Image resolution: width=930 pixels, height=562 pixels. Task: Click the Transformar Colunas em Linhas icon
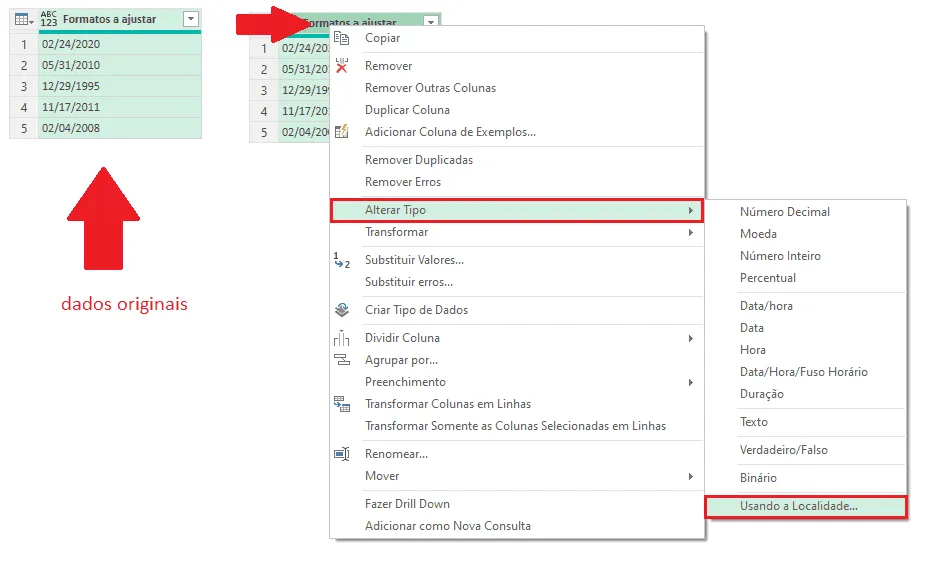coord(342,404)
